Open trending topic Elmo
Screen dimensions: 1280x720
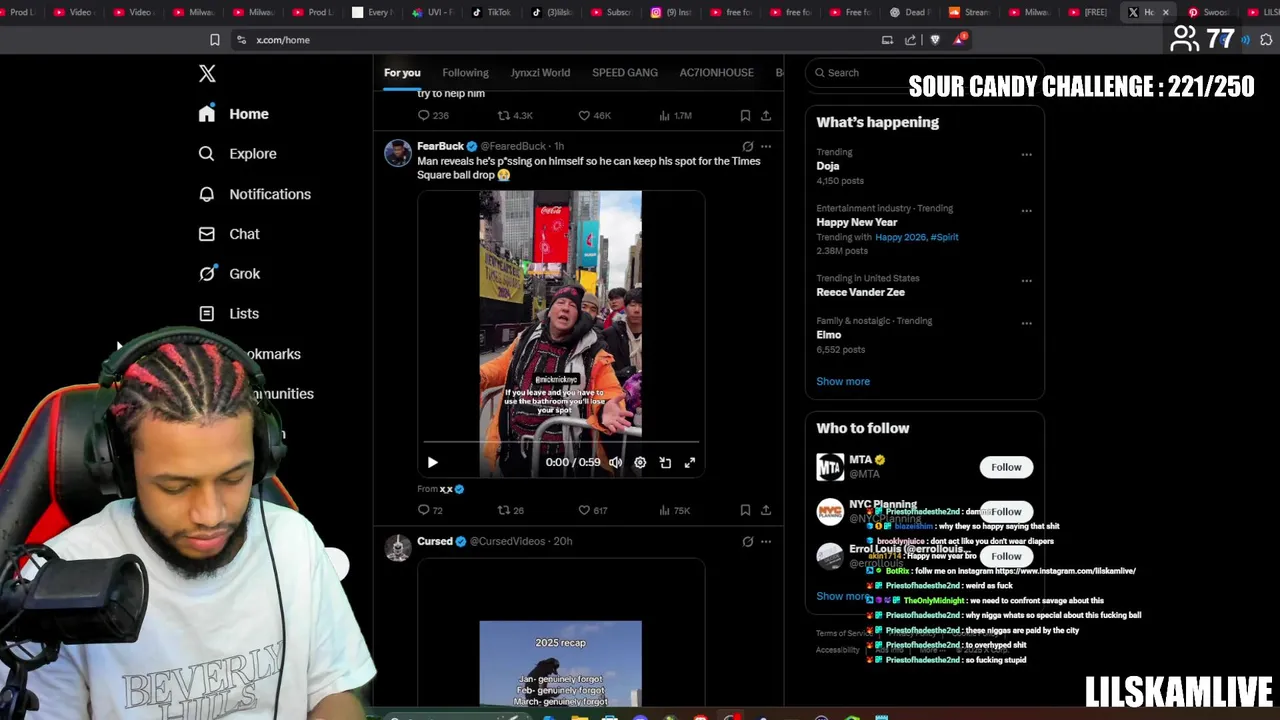828,335
